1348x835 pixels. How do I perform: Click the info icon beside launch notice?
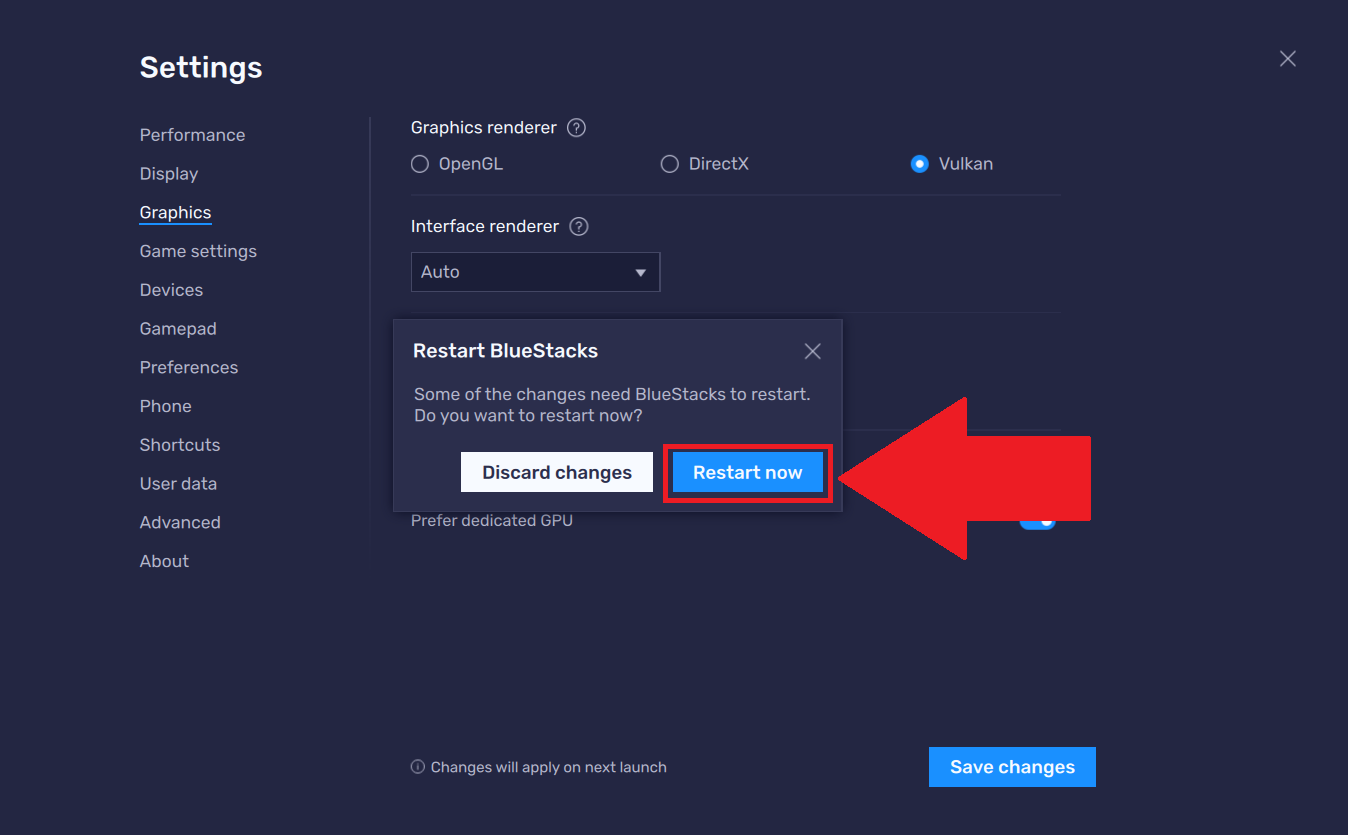click(418, 767)
